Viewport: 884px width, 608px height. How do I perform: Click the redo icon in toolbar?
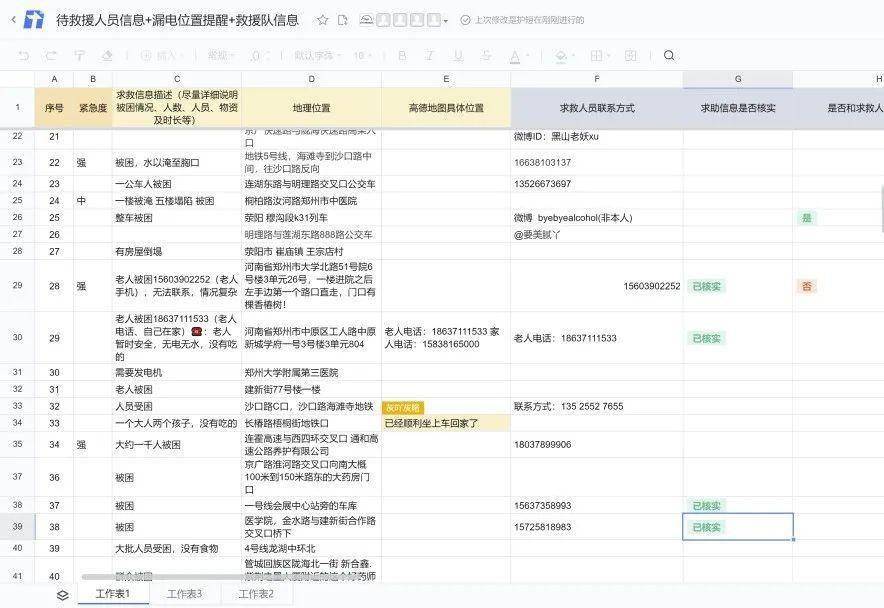point(50,56)
